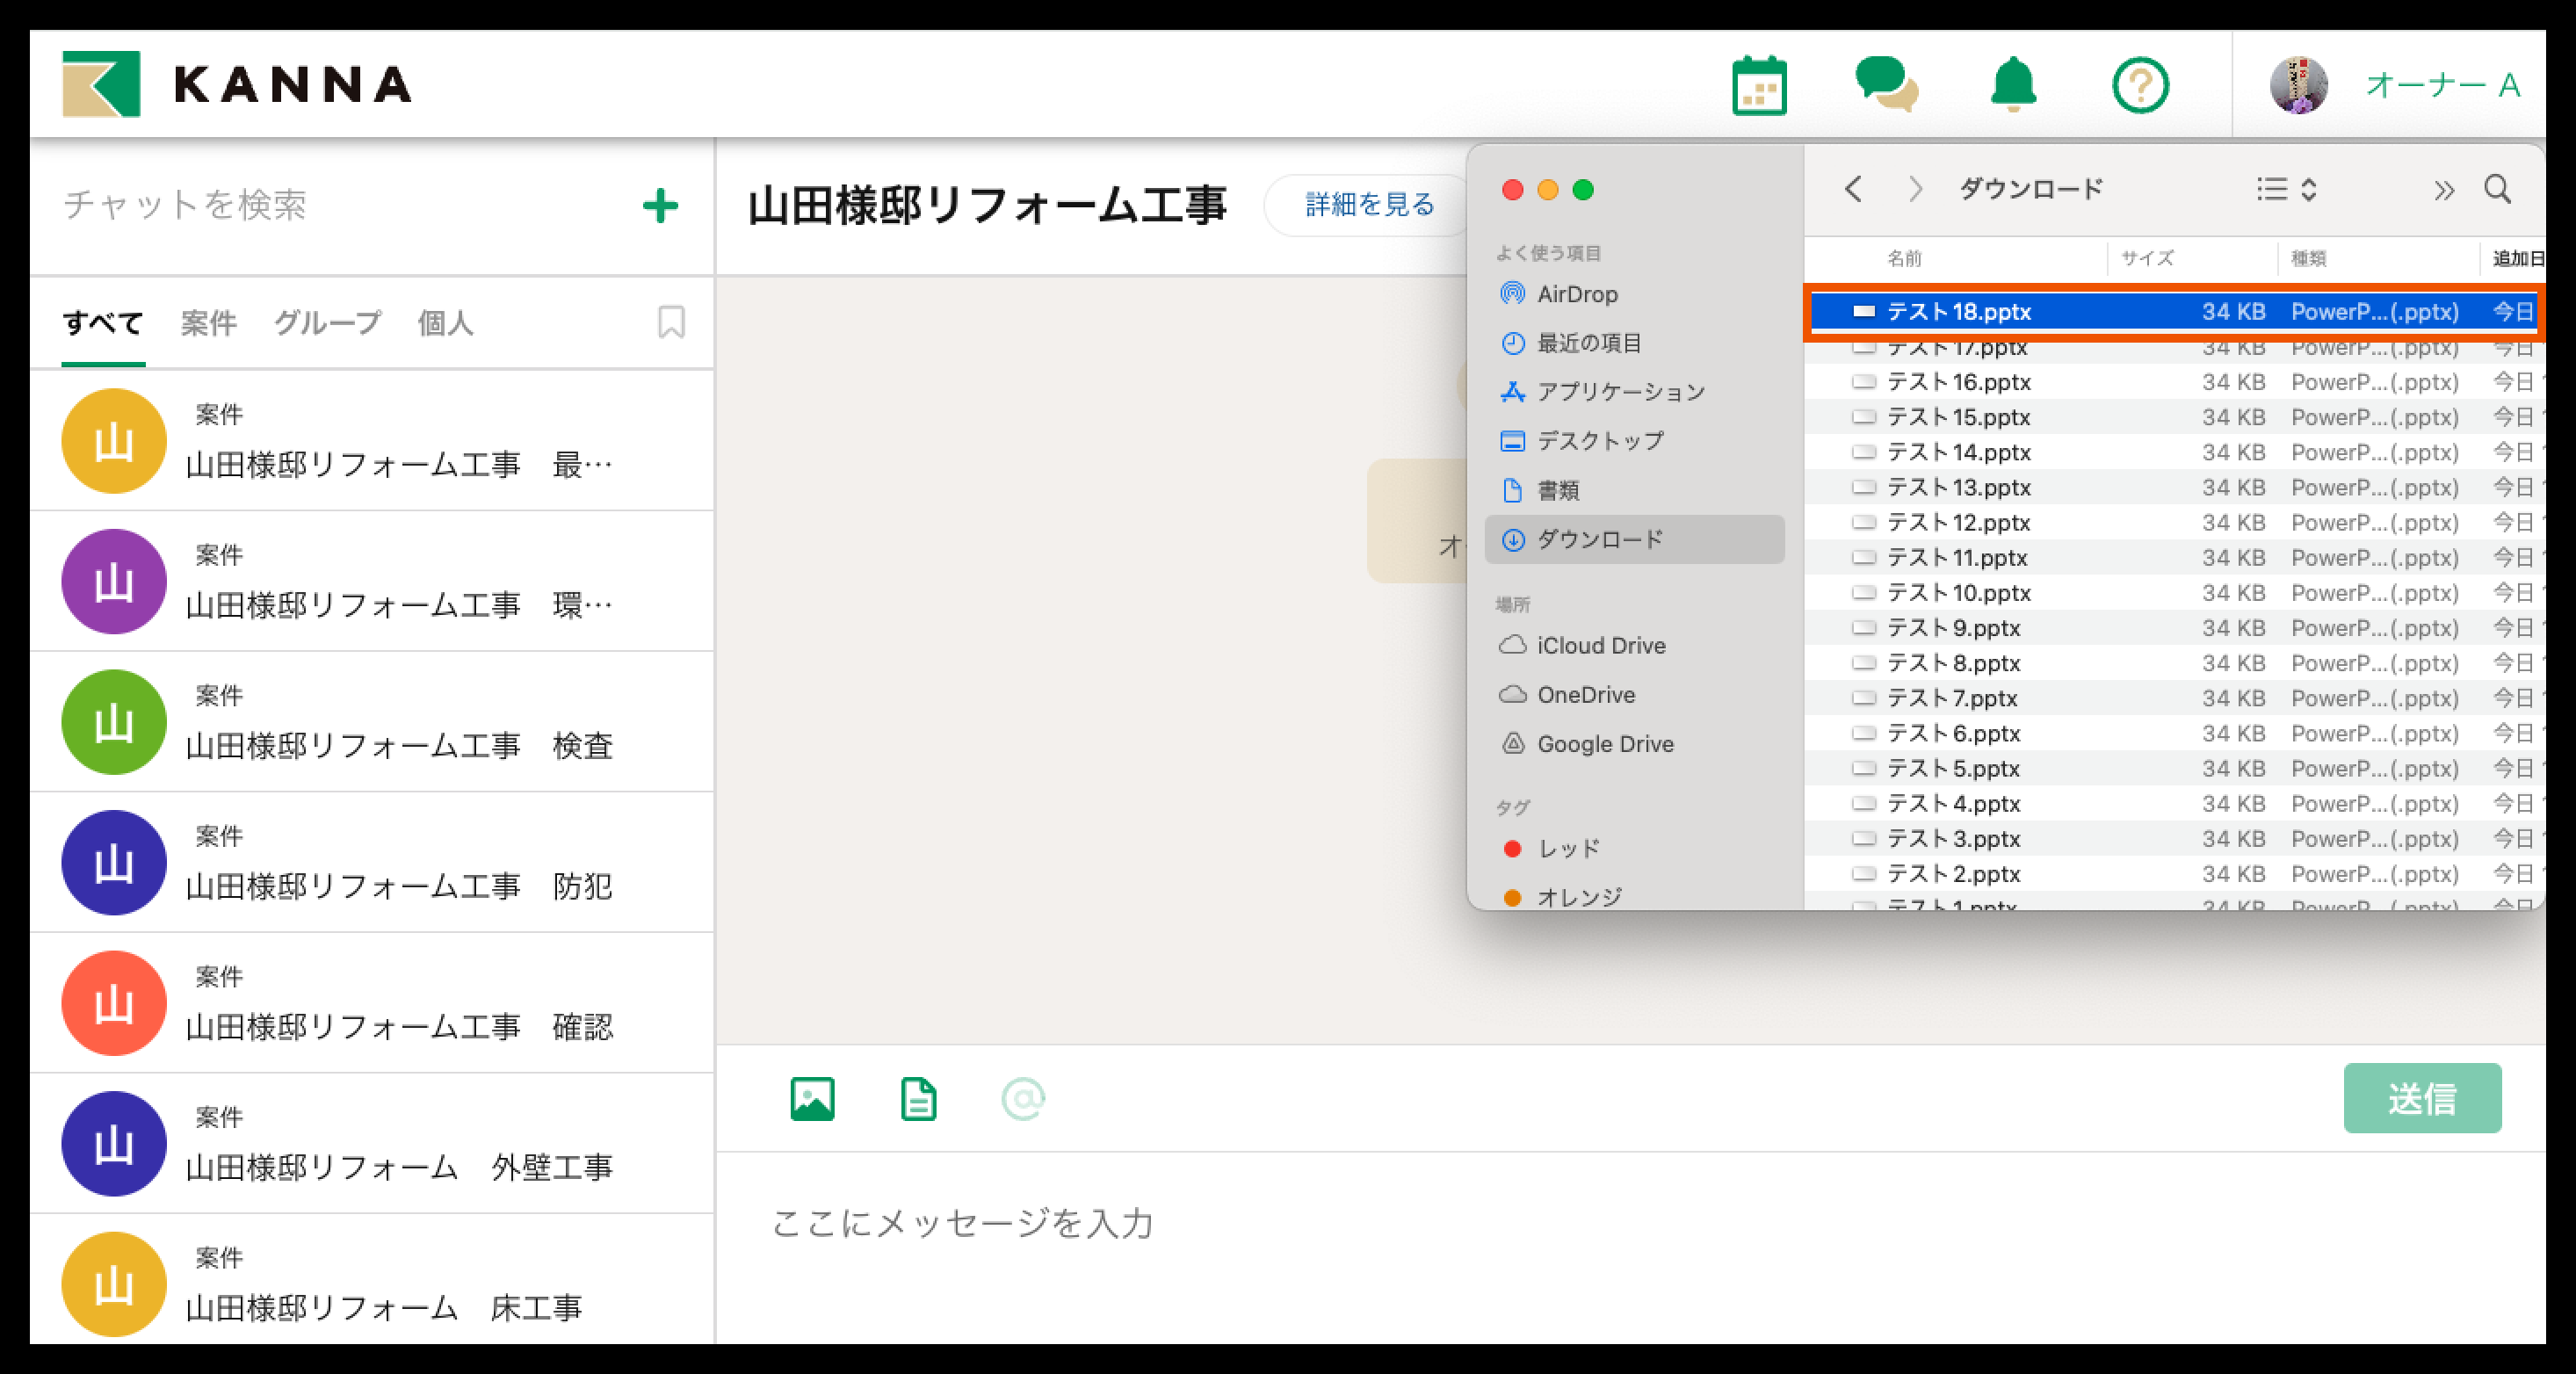Image resolution: width=2576 pixels, height=1374 pixels.
Task: Click the mention @ icon
Action: coord(1023,1099)
